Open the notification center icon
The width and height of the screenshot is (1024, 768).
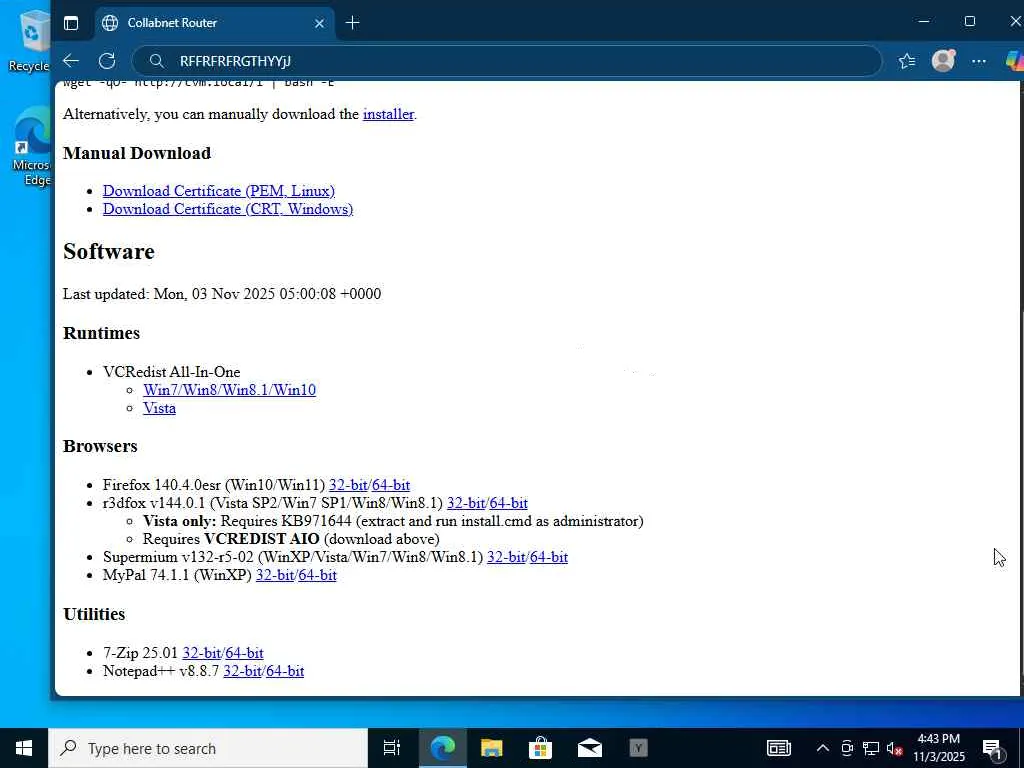click(x=992, y=748)
